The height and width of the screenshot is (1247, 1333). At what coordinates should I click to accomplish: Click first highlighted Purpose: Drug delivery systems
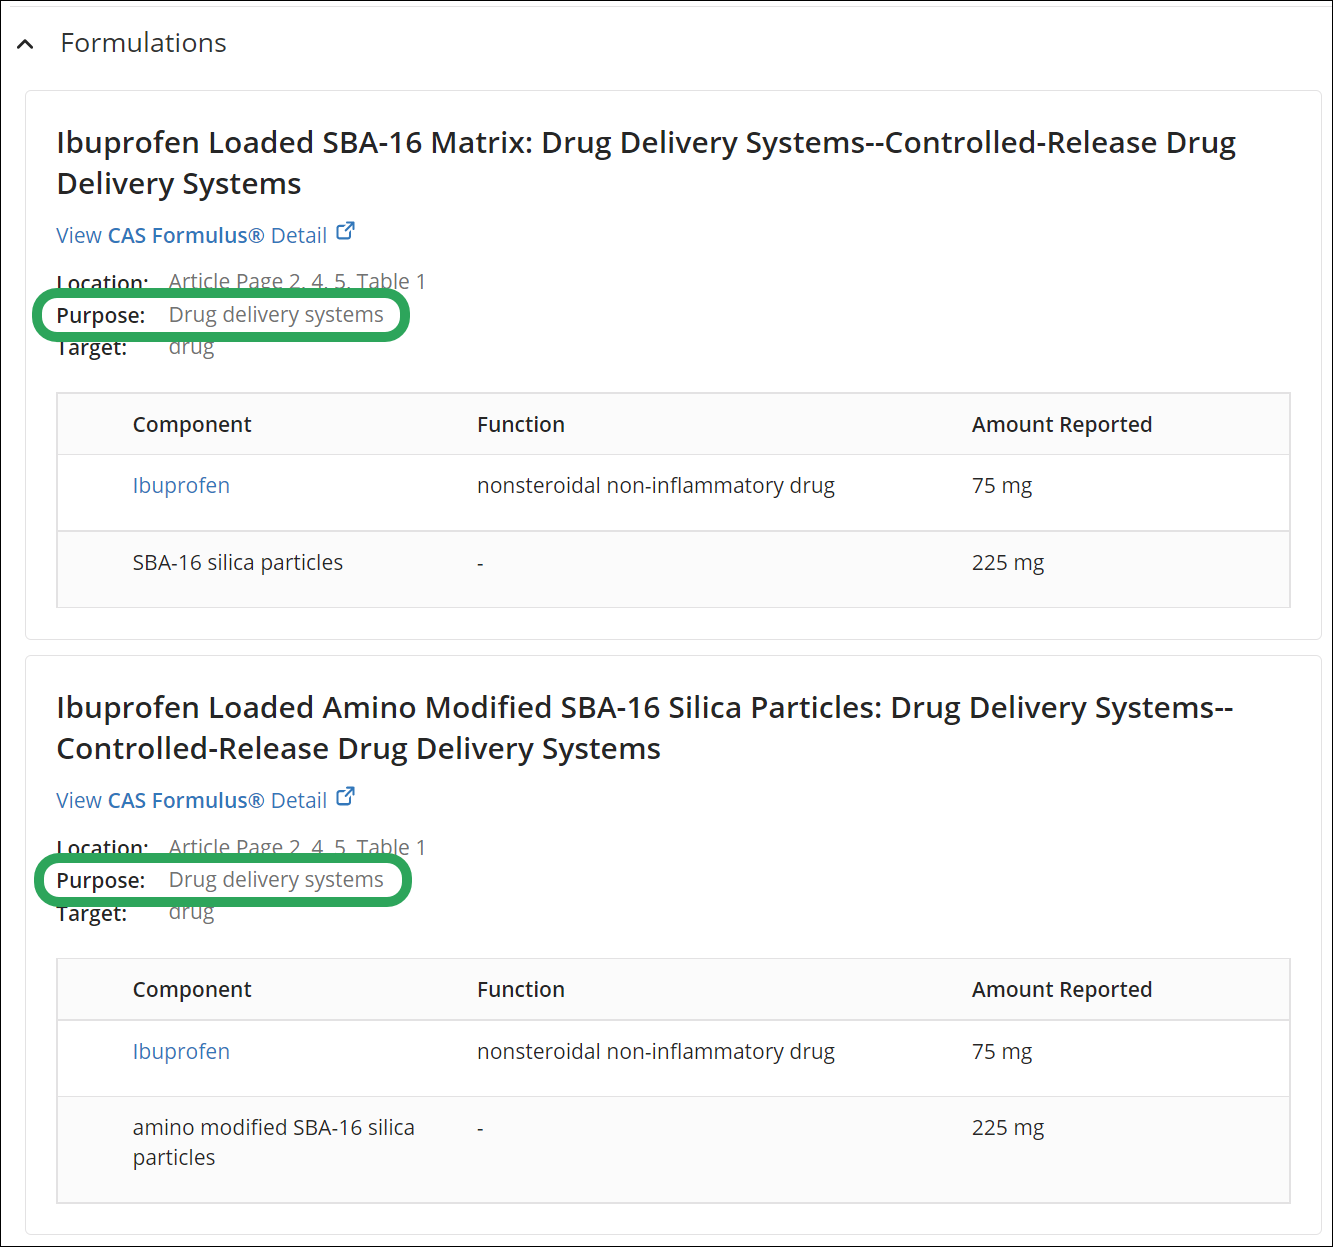tap(221, 315)
